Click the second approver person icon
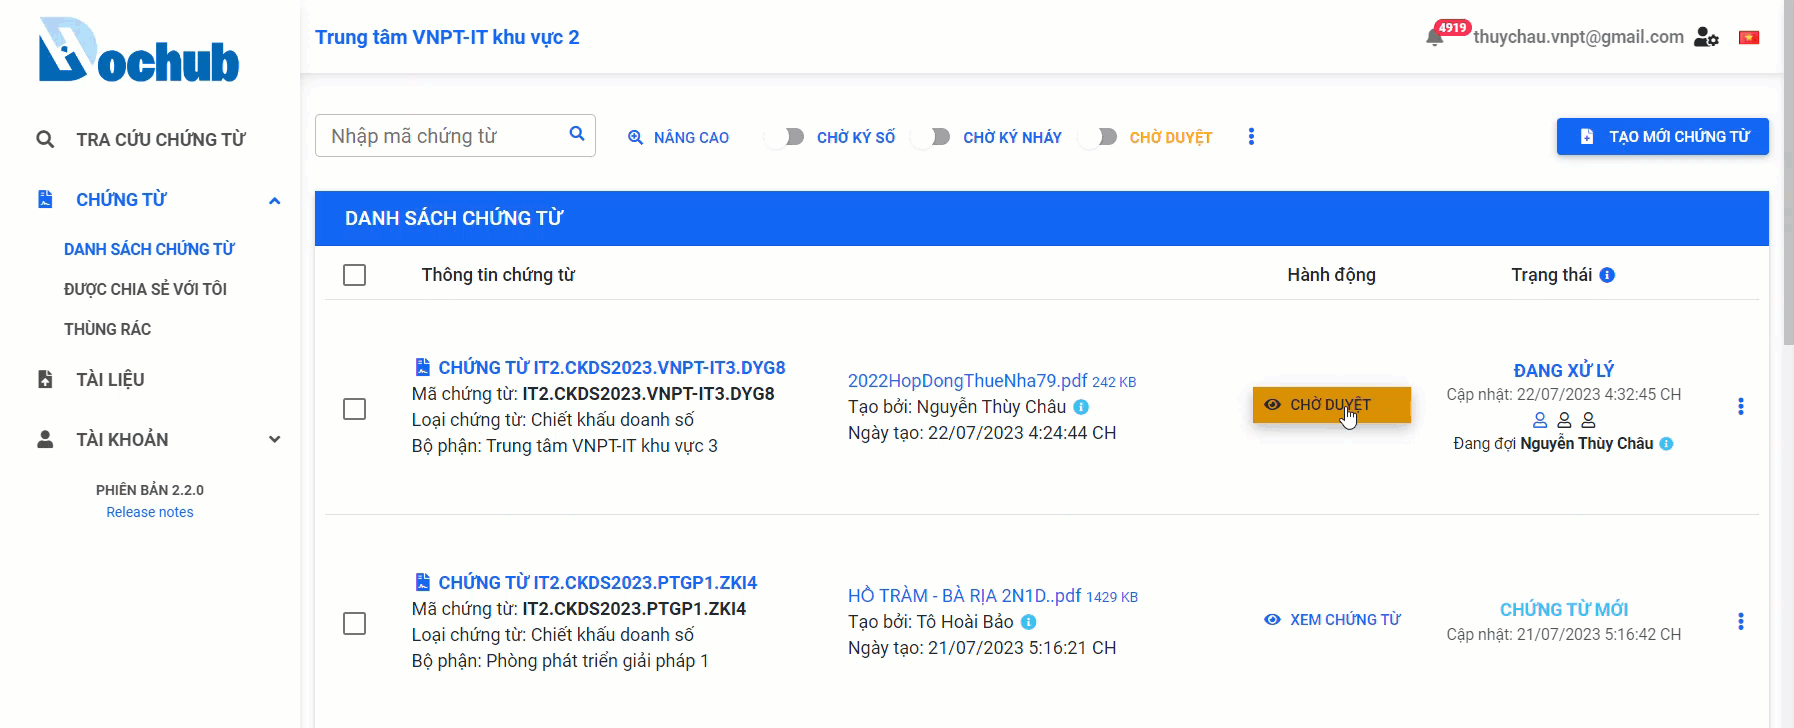The height and width of the screenshot is (728, 1794). click(1564, 420)
